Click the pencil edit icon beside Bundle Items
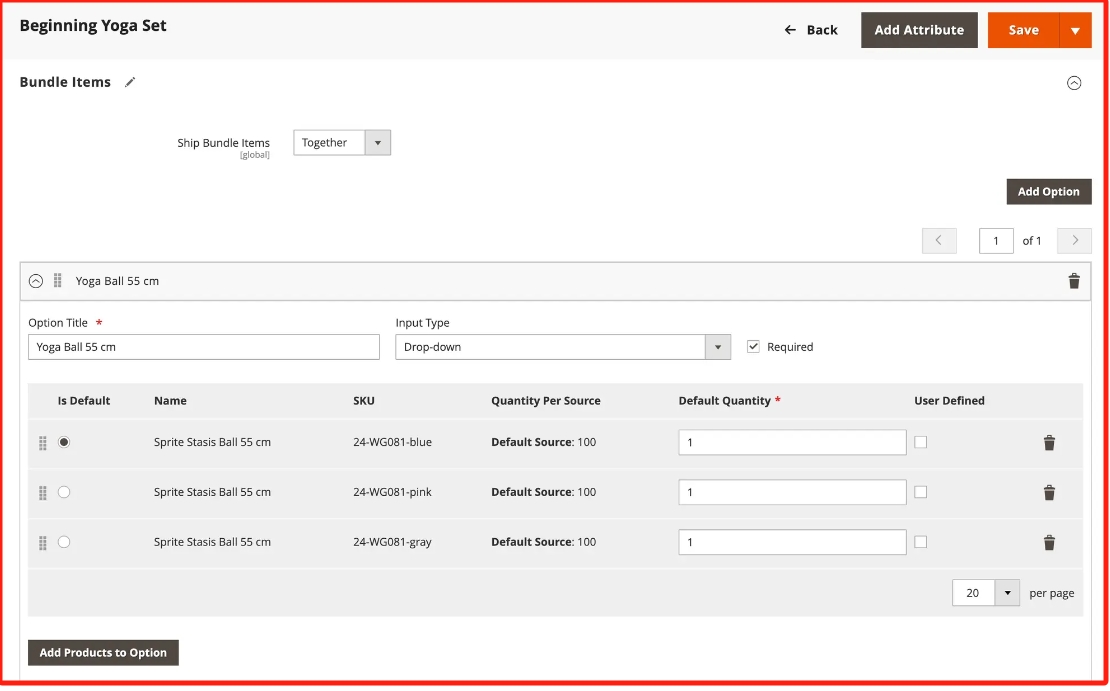 (x=130, y=82)
